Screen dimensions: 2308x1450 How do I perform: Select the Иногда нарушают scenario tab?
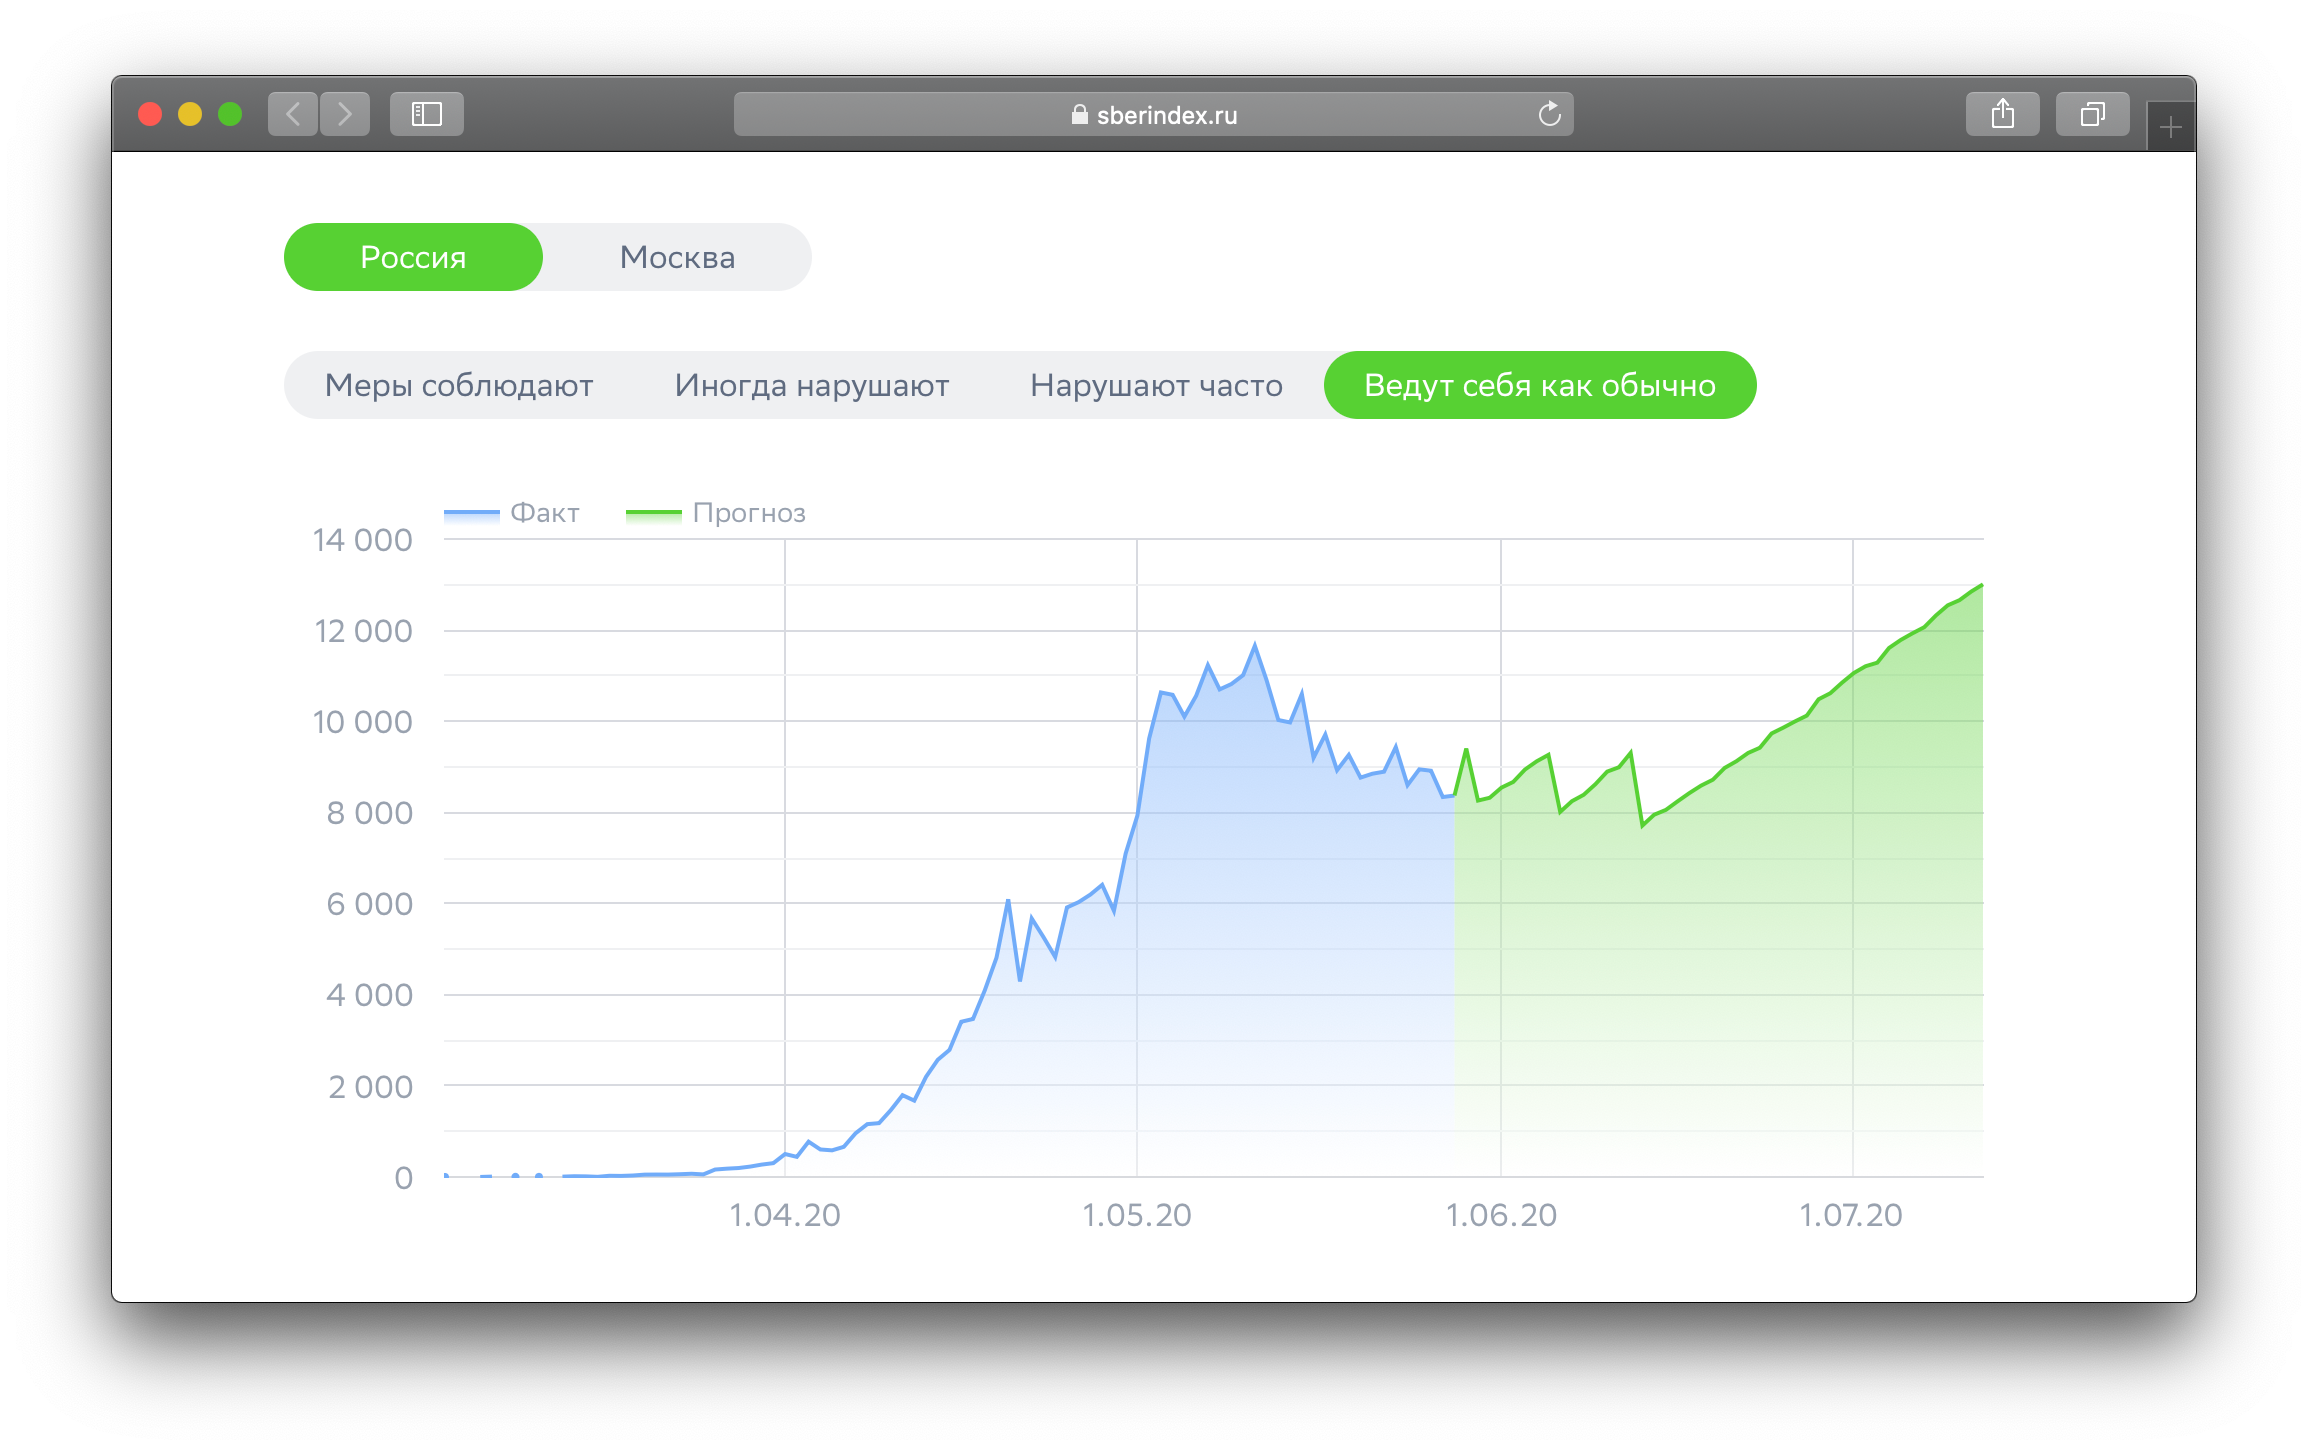(811, 385)
